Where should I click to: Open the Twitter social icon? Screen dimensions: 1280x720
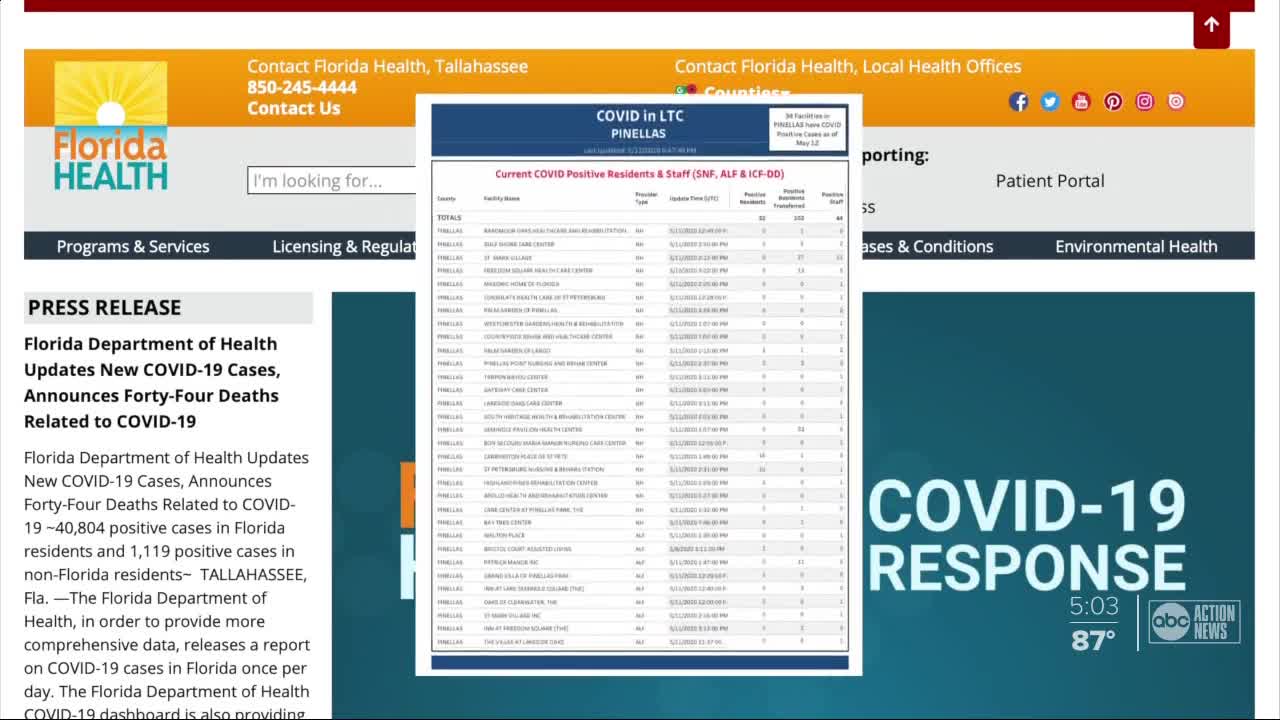1049,101
